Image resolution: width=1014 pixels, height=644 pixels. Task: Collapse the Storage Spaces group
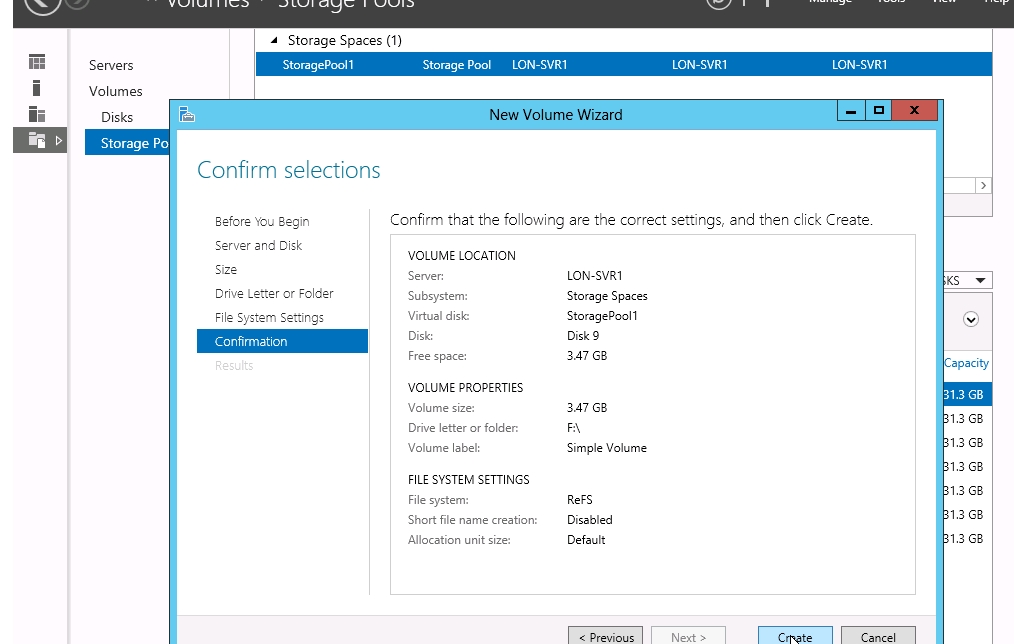274,40
